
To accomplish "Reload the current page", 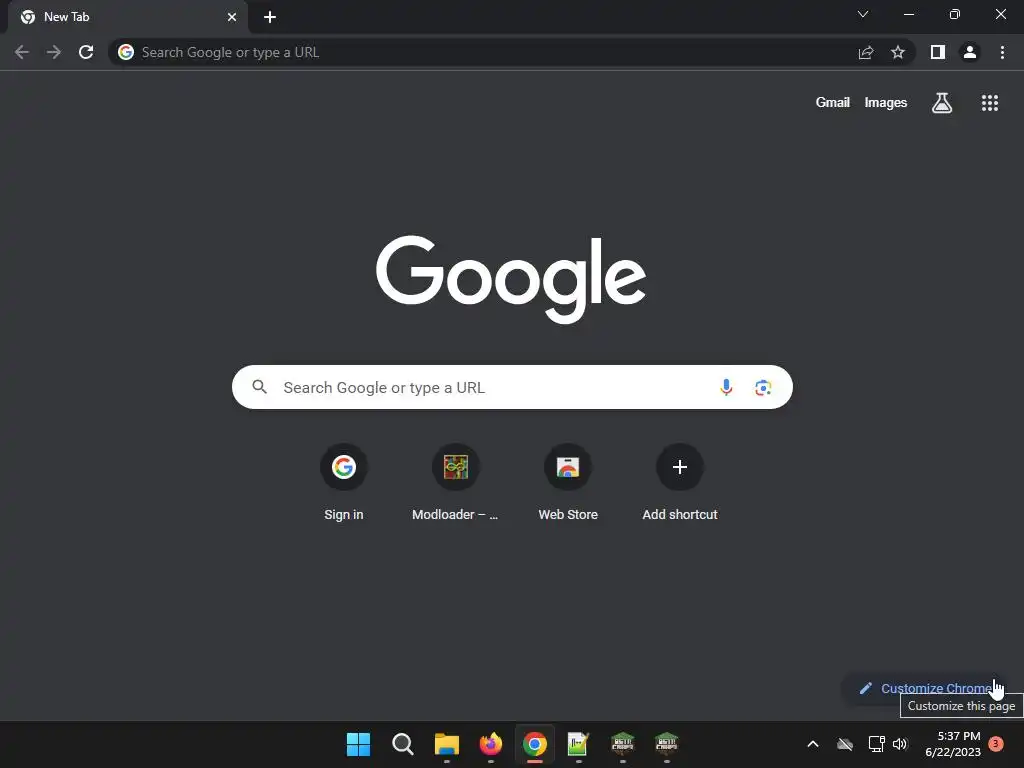I will [x=86, y=52].
